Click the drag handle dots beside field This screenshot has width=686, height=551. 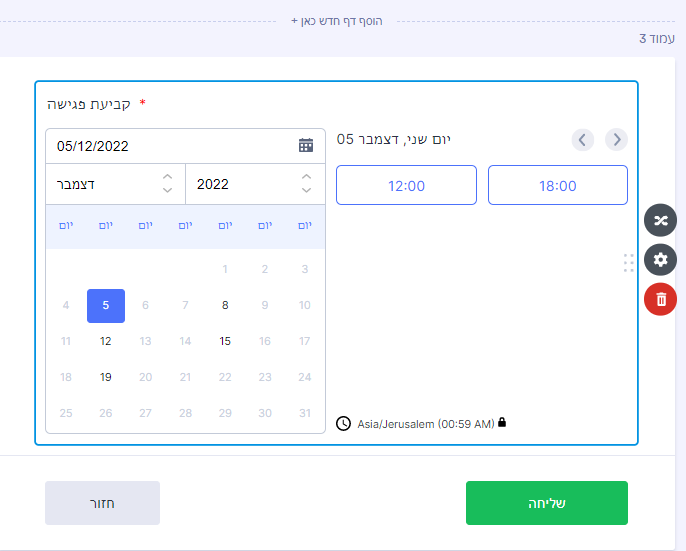coord(628,263)
